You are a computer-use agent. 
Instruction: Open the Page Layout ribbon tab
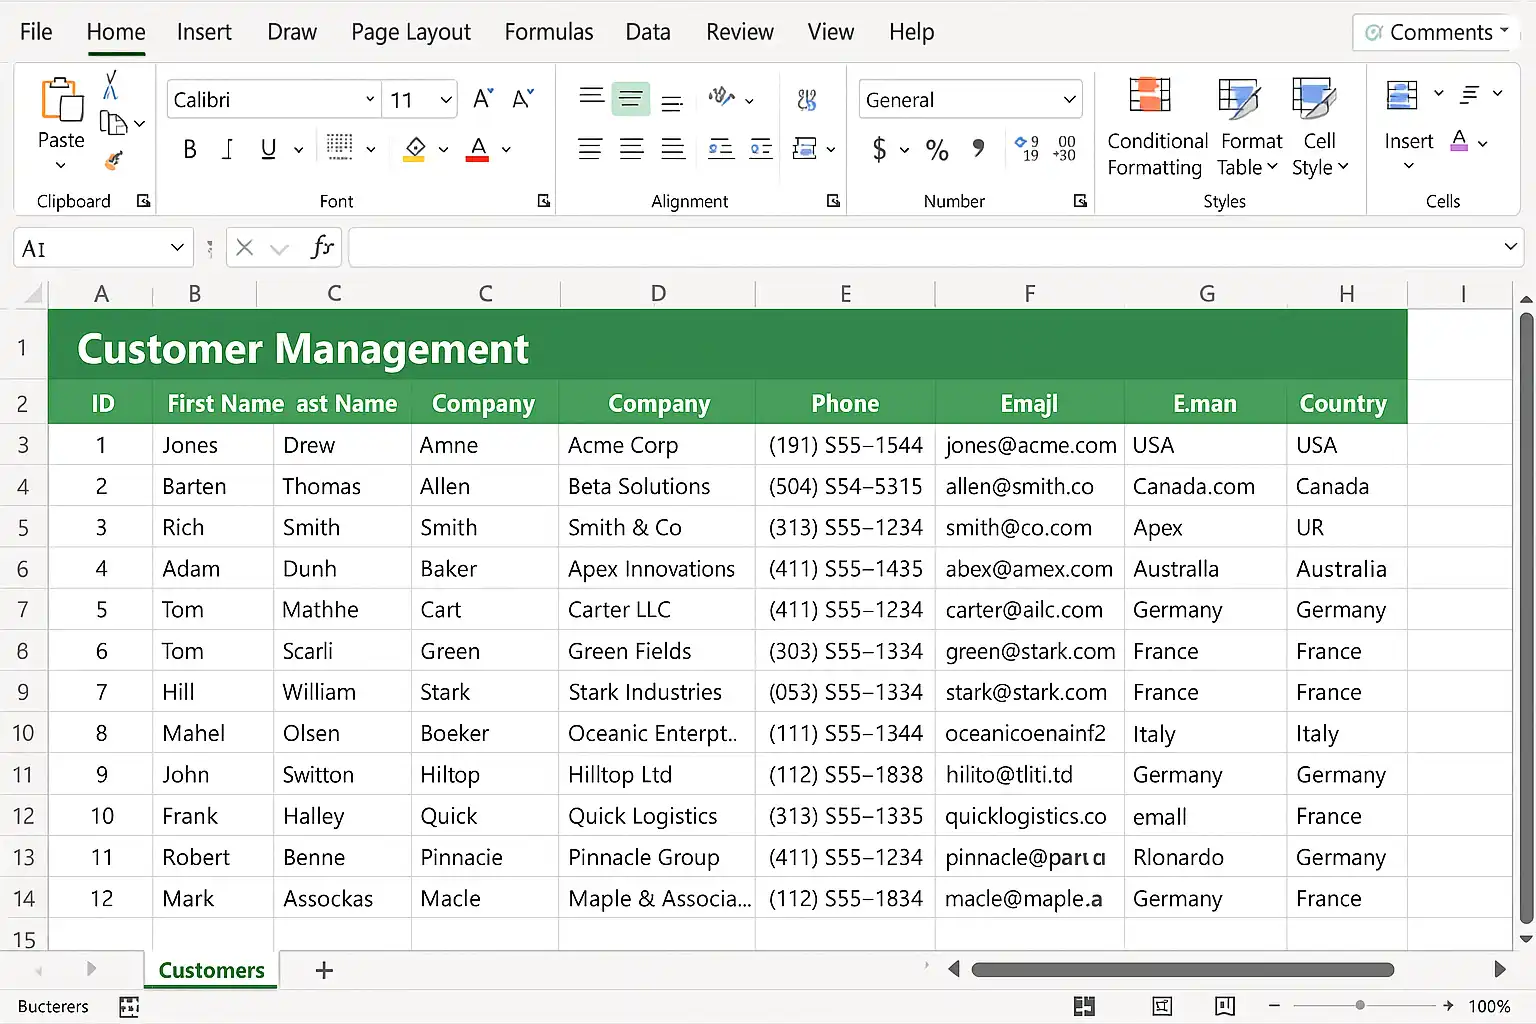[x=410, y=32]
